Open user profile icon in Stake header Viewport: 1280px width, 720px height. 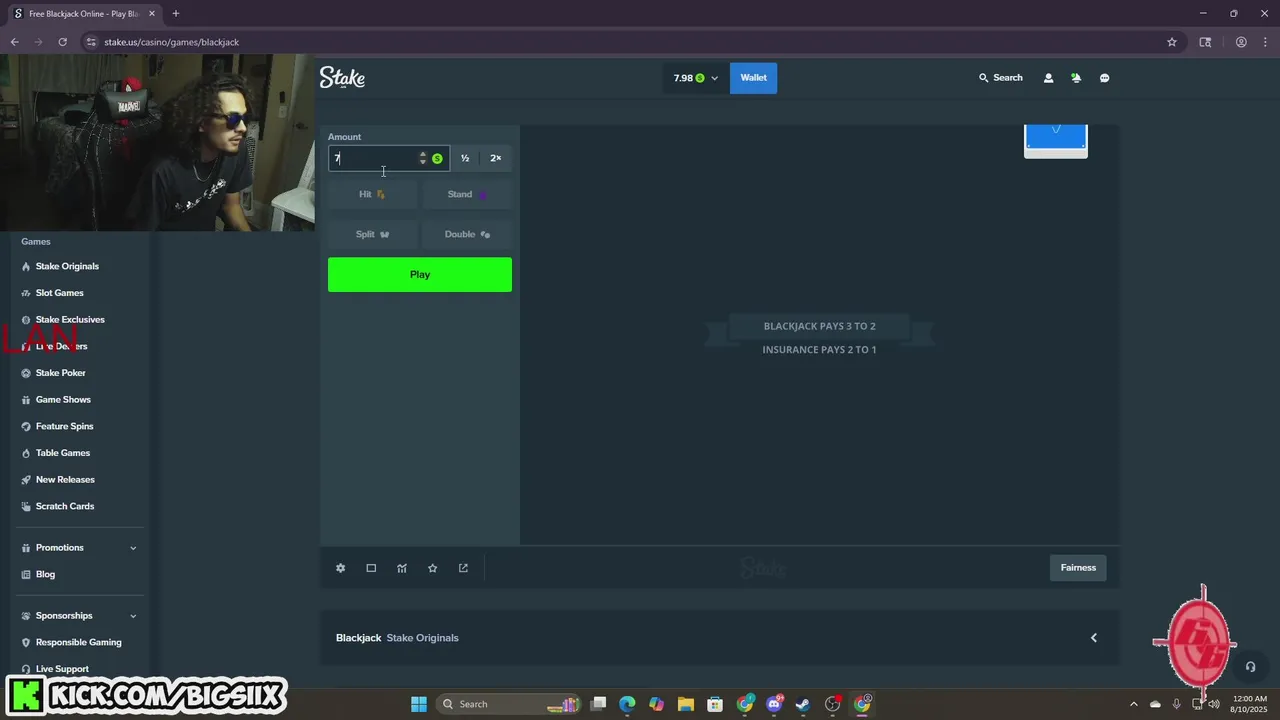click(x=1048, y=78)
